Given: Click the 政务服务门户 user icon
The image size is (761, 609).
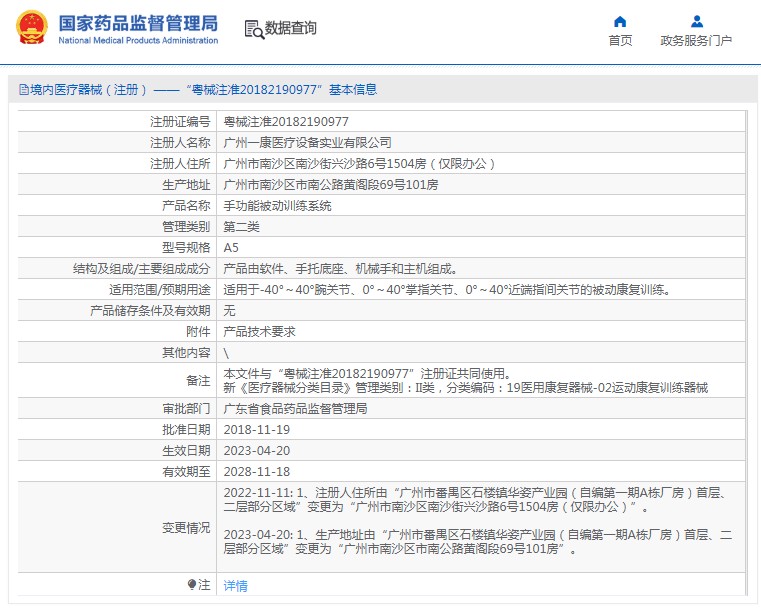Looking at the screenshot, I should 697,21.
